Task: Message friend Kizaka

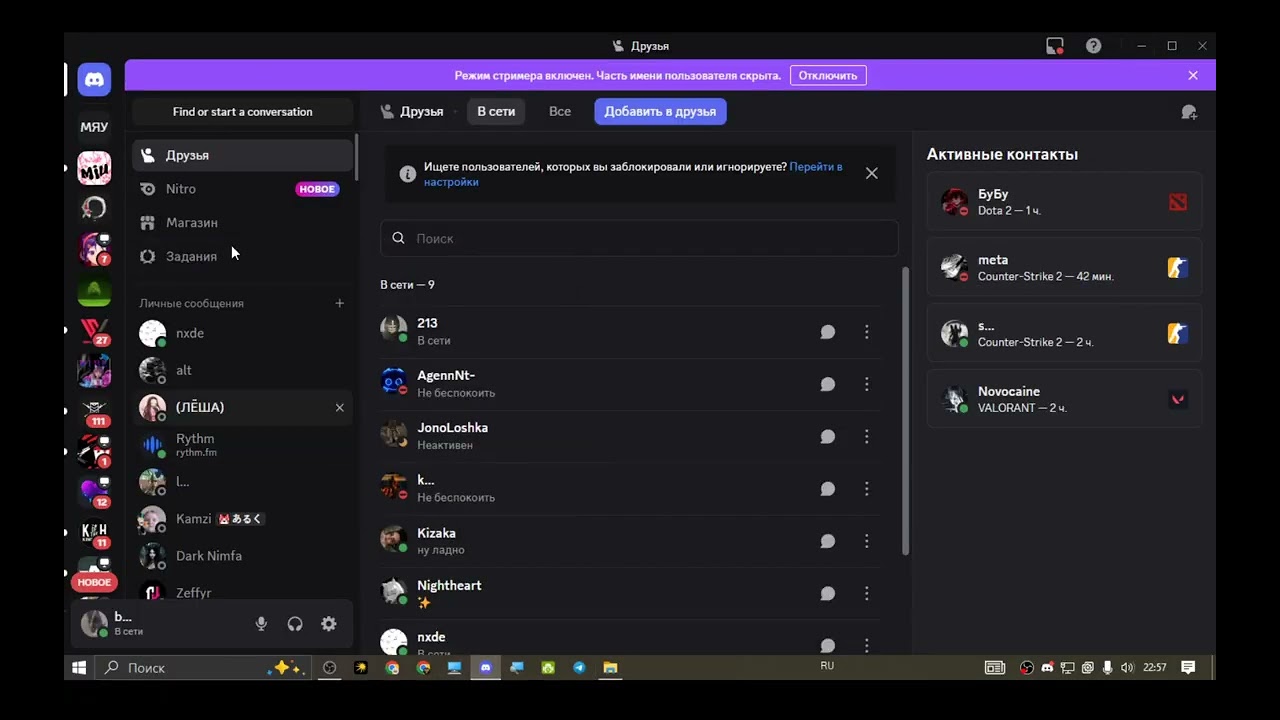Action: [x=828, y=541]
